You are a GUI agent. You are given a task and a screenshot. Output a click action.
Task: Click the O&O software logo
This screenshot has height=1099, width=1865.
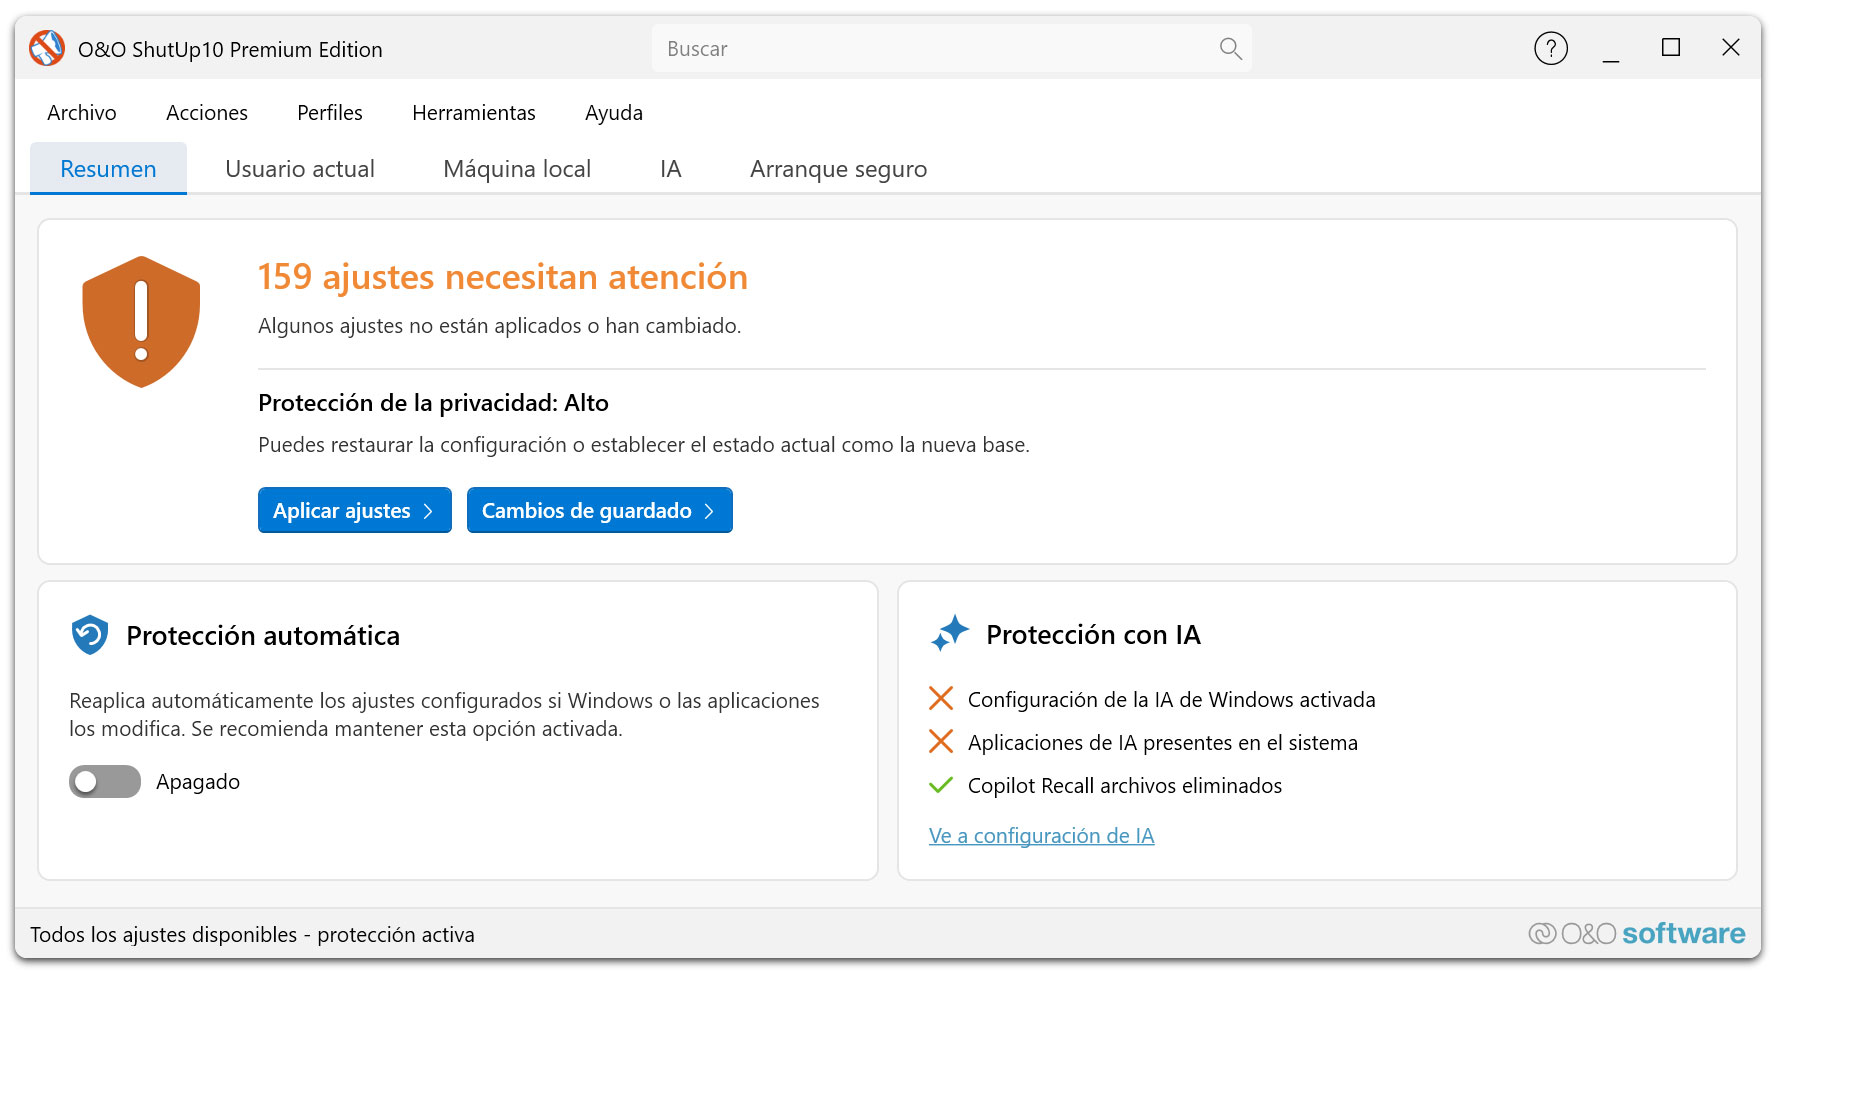[x=1637, y=933]
